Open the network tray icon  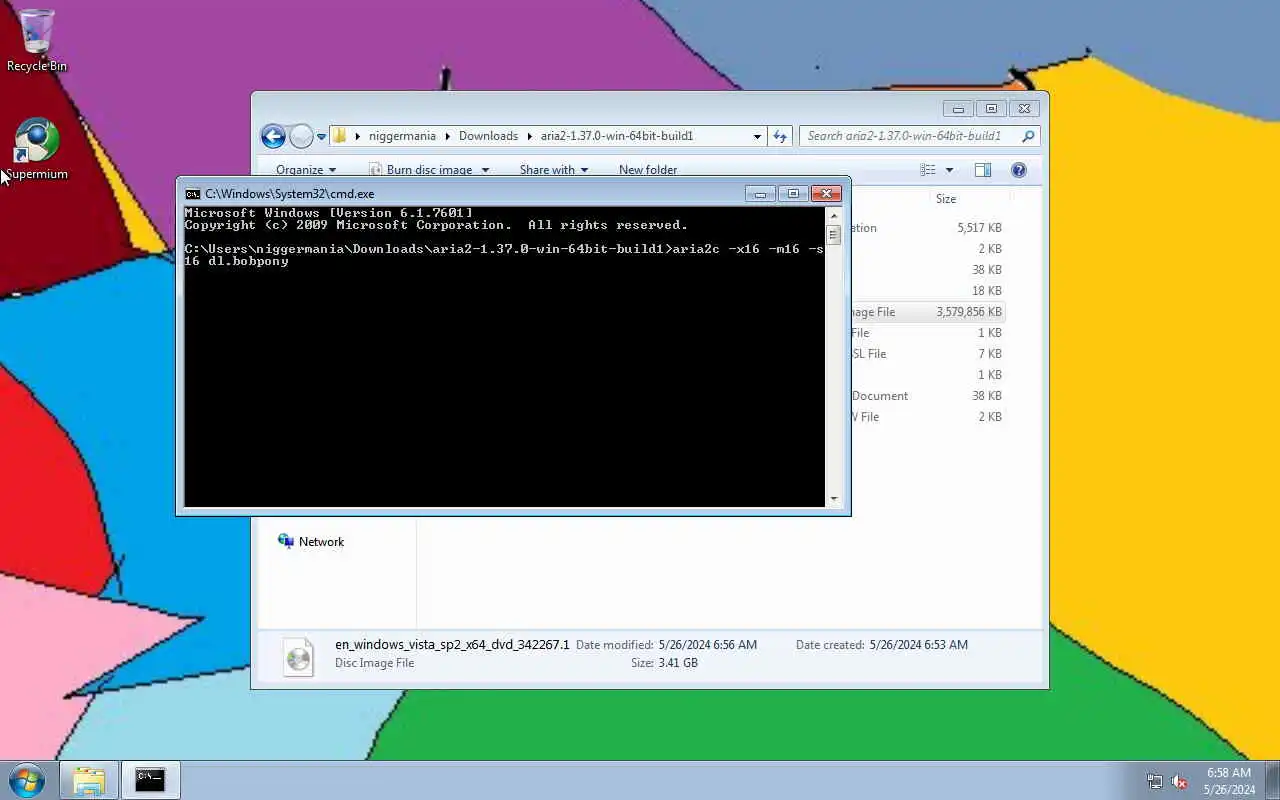(1155, 781)
